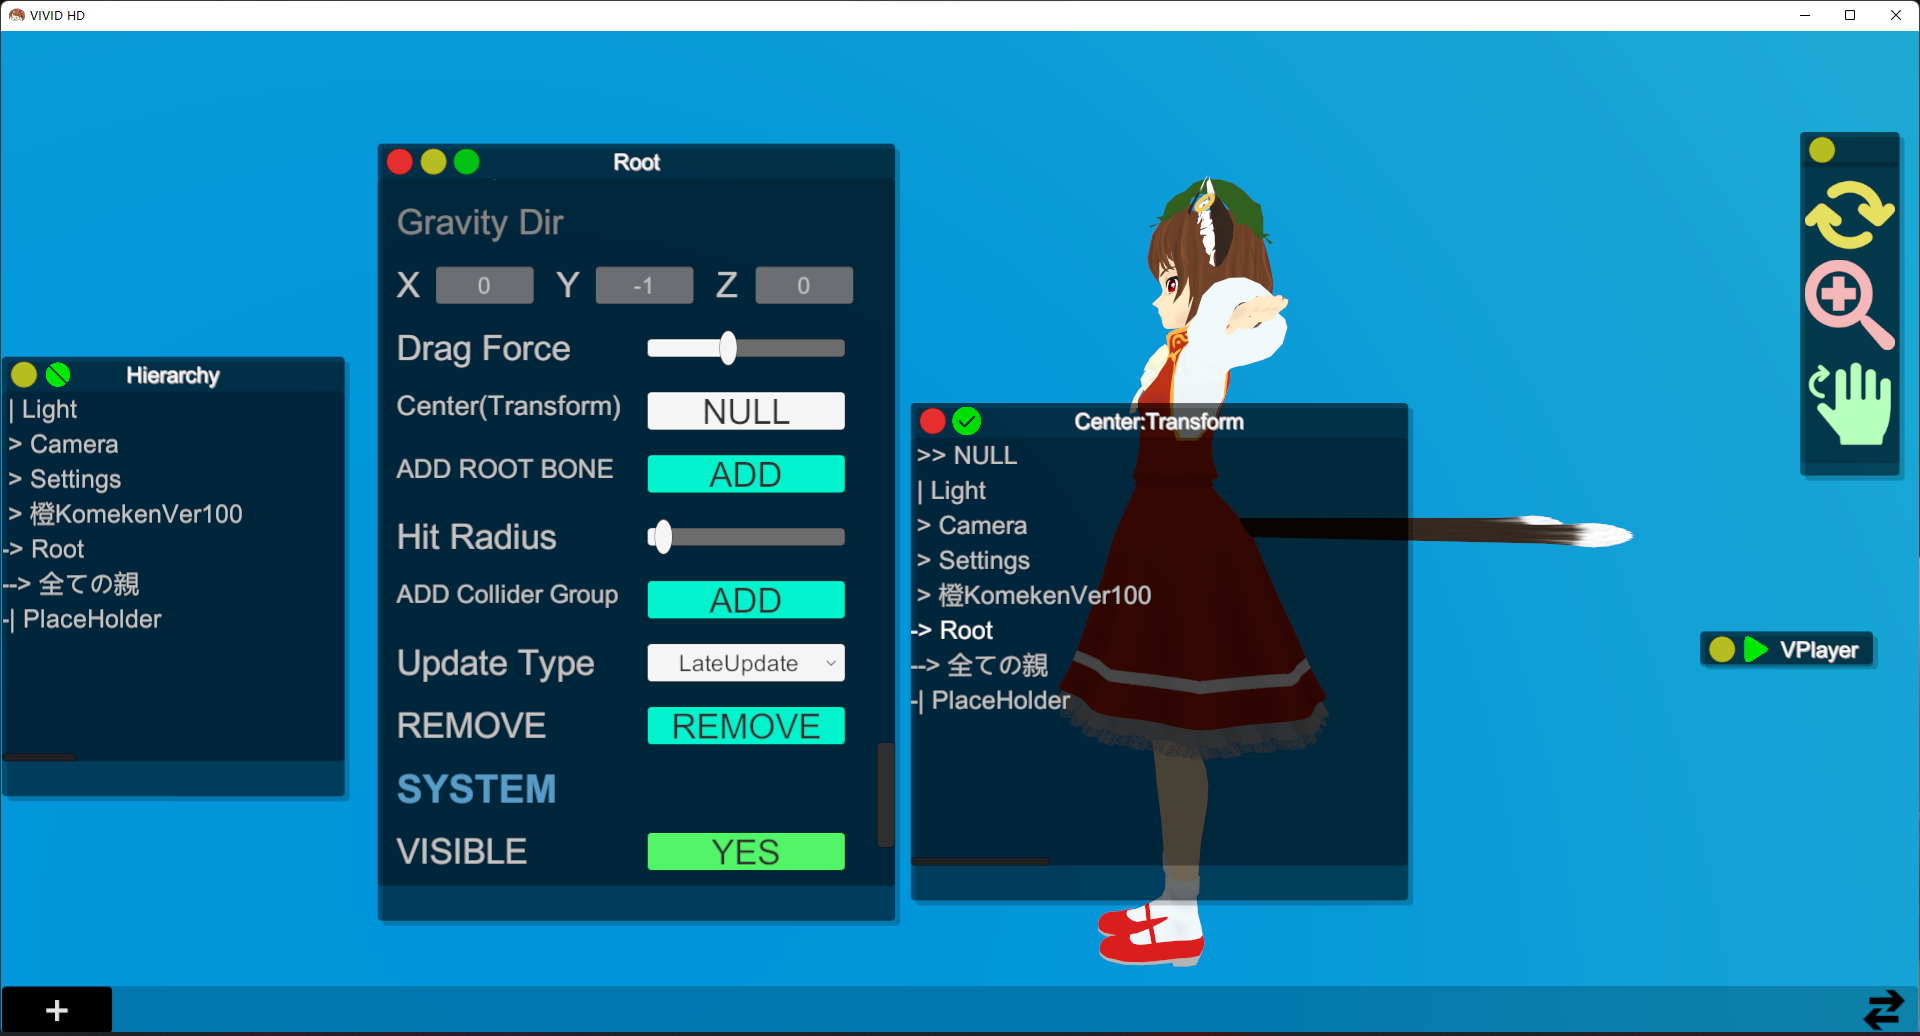Viewport: 1920px width, 1036px height.
Task: Click the plus button in bottom bar
Action: pos(57,1010)
